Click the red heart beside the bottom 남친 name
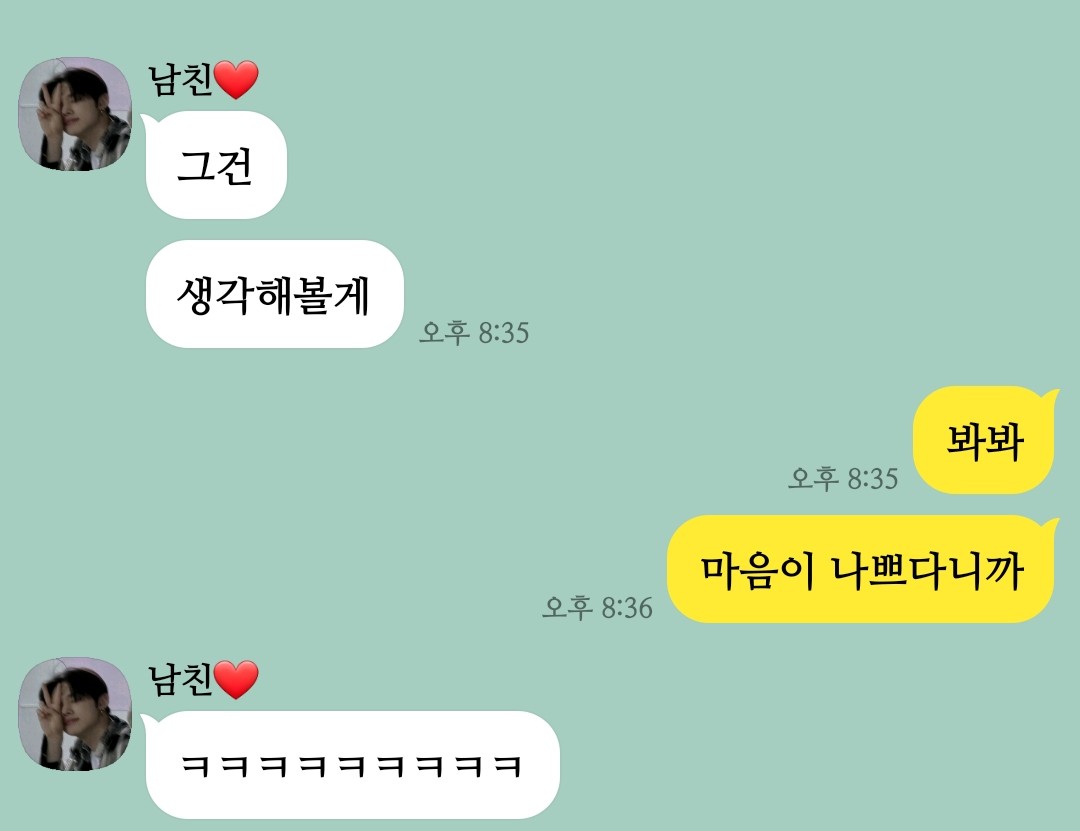The width and height of the screenshot is (1080, 831). [x=236, y=679]
